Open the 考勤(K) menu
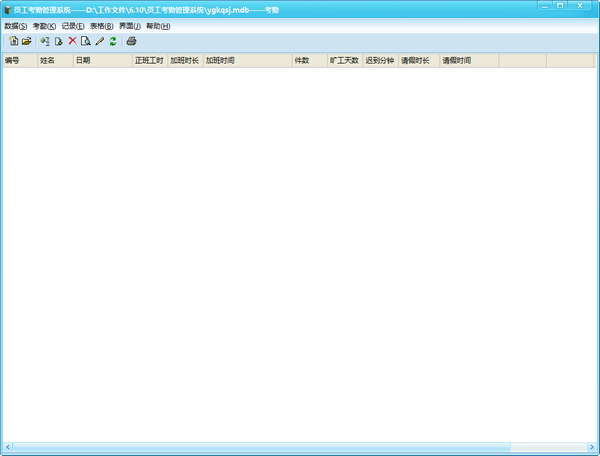The image size is (600, 456). click(x=44, y=25)
